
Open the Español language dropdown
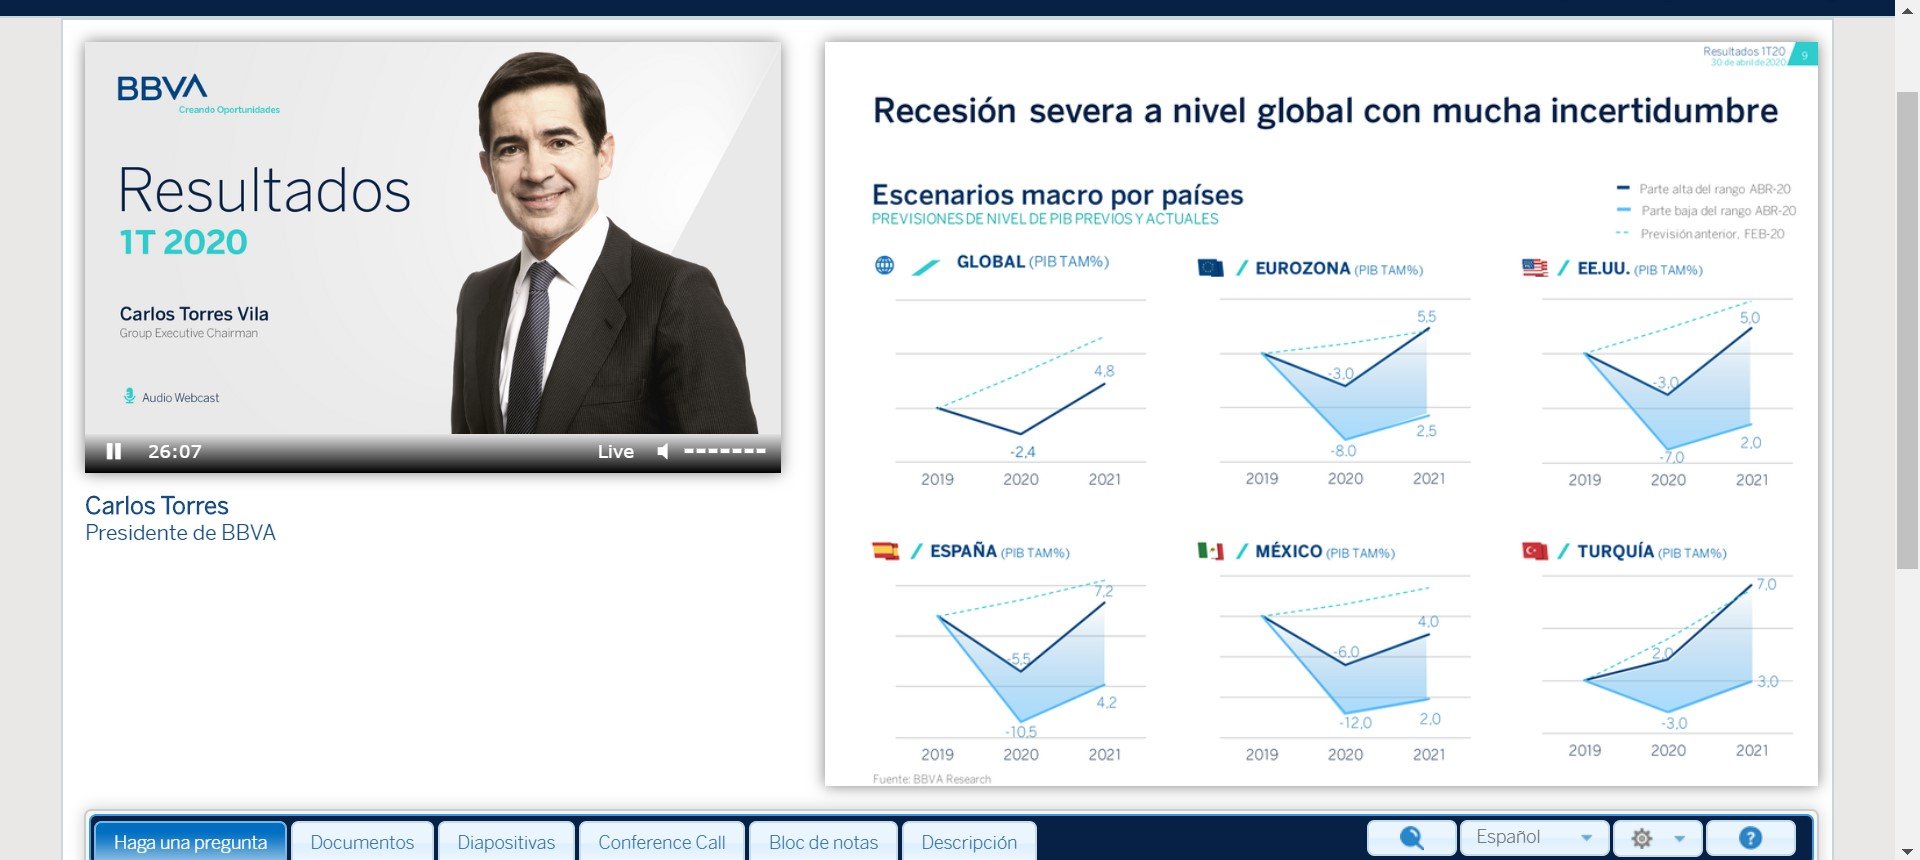pos(1534,838)
